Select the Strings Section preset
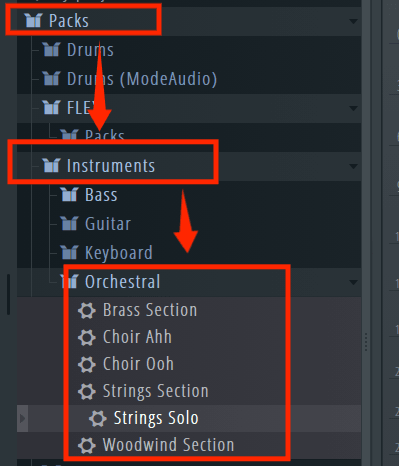399x466 pixels. [156, 391]
